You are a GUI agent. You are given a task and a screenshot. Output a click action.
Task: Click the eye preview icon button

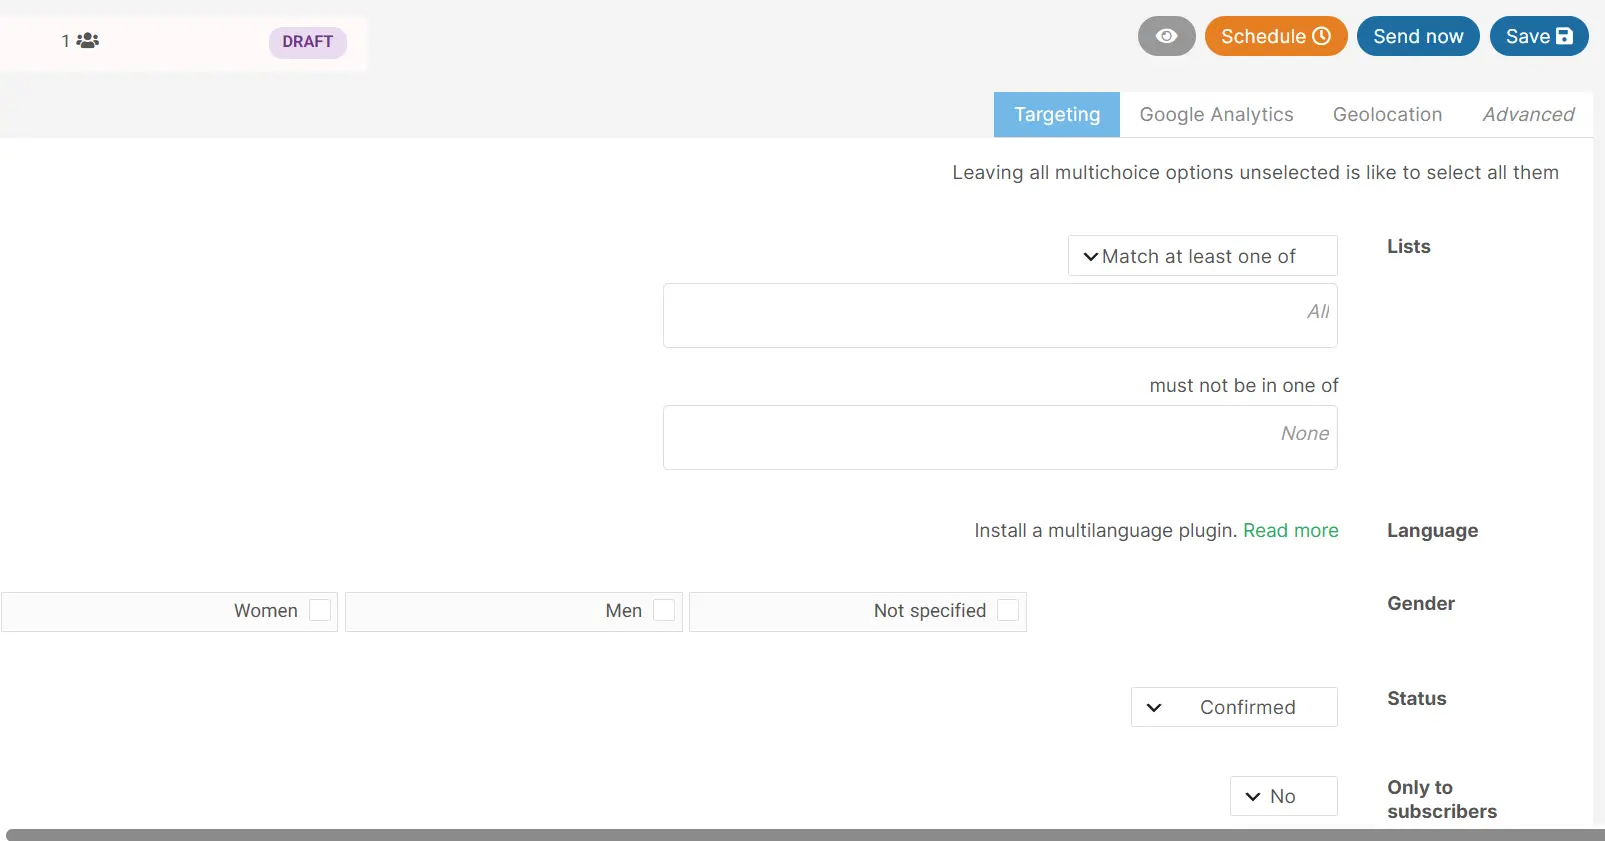1166,36
